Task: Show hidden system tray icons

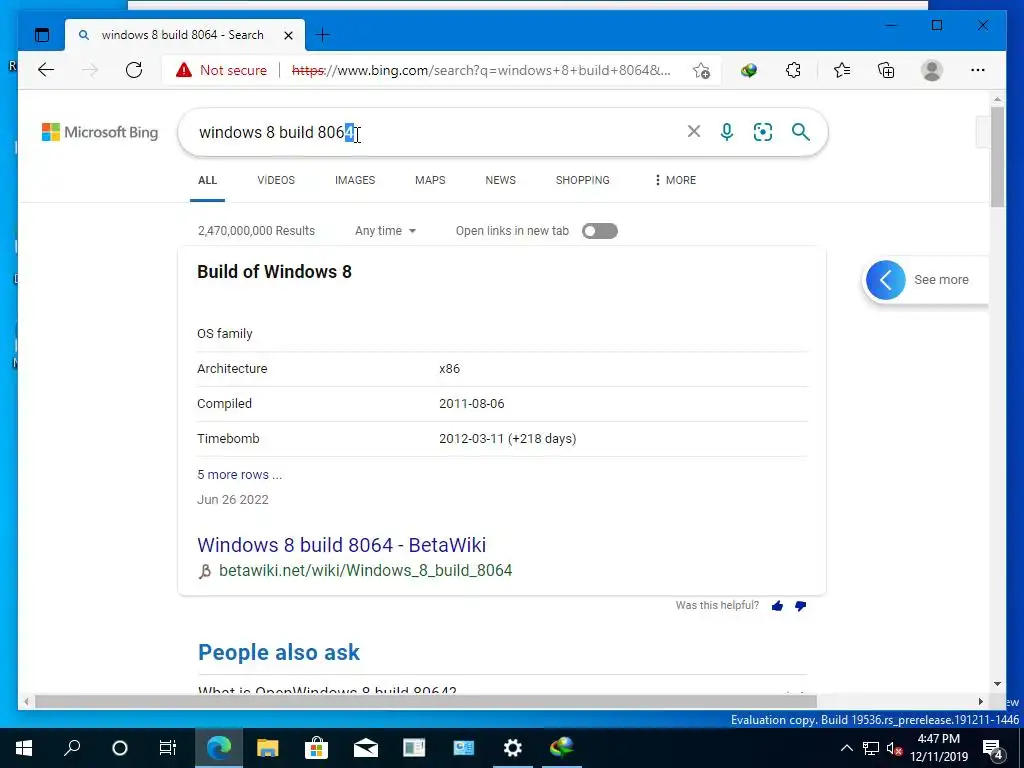Action: point(846,748)
